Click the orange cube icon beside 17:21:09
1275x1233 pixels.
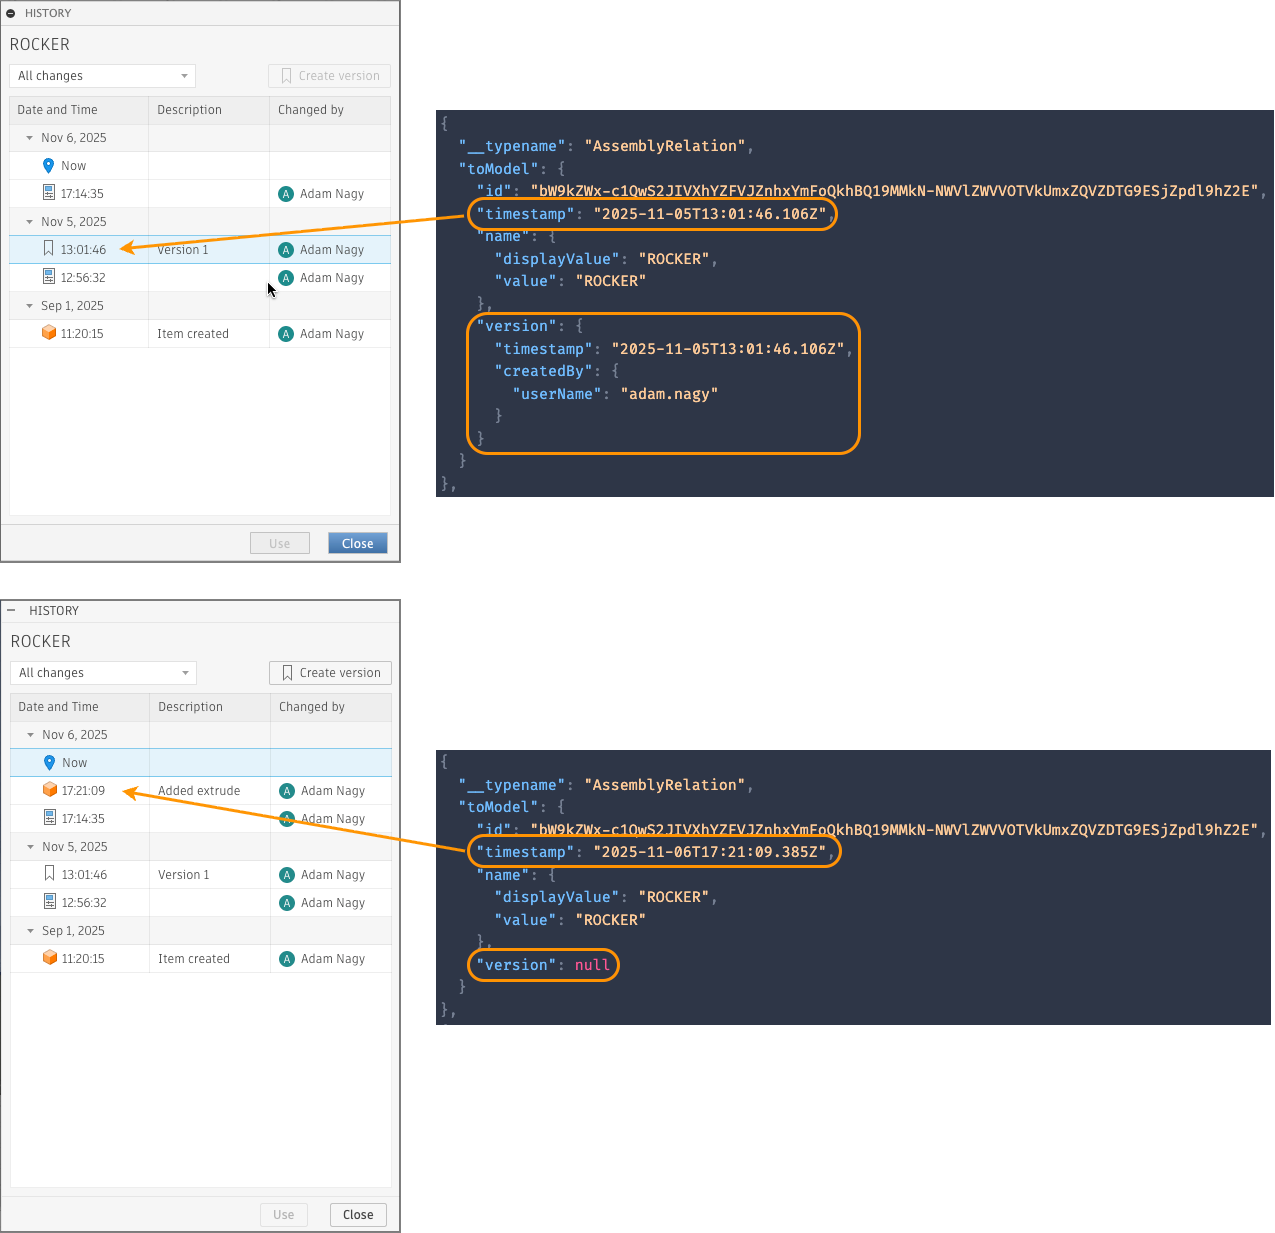tap(50, 790)
